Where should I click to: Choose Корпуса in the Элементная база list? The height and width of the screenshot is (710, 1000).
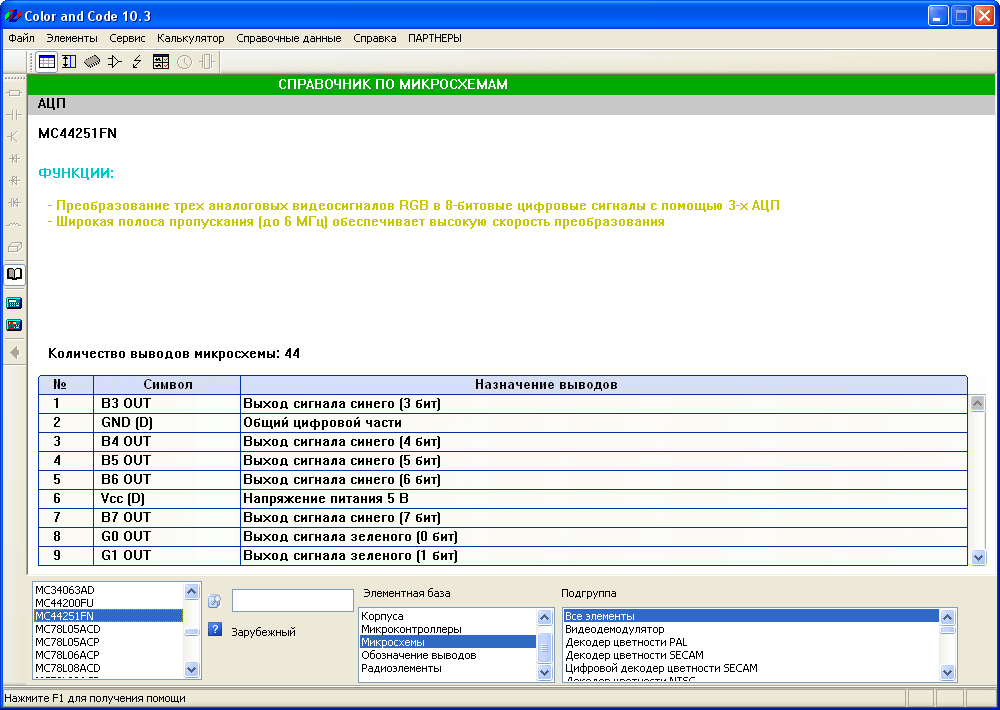(448, 616)
